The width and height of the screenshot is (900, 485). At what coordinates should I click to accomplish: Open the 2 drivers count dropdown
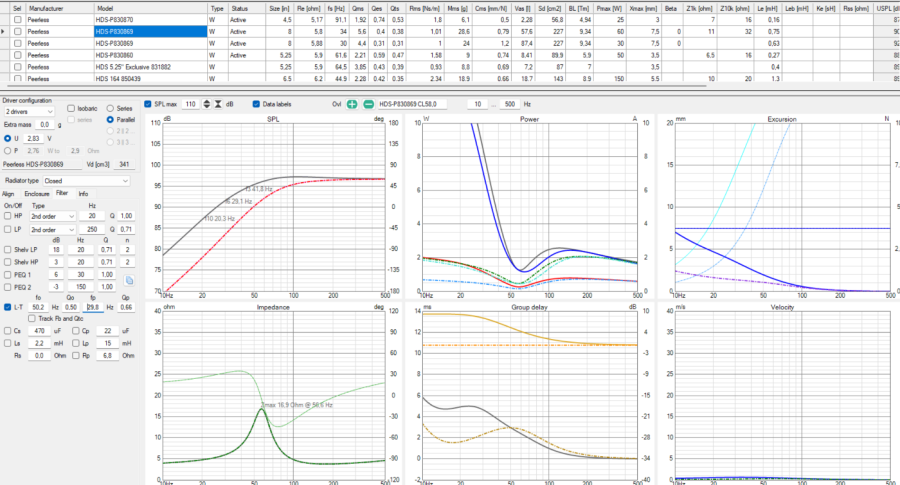point(29,111)
